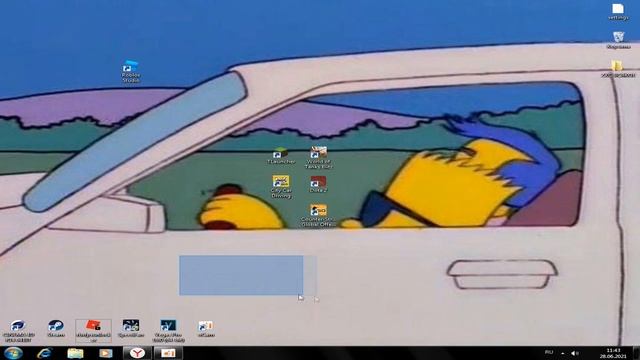
Task: Switch to the Yandex Browser taskbar button
Action: tap(138, 353)
